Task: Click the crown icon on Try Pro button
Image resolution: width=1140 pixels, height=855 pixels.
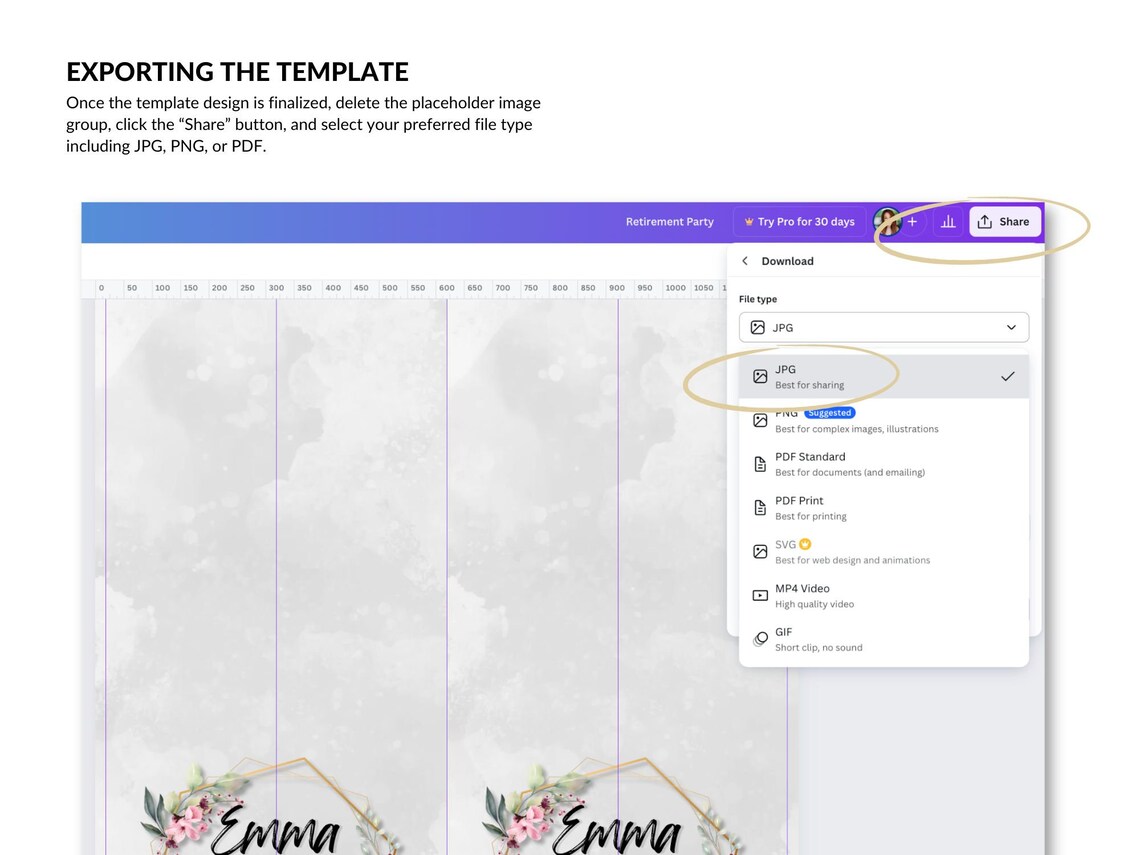Action: tap(749, 221)
